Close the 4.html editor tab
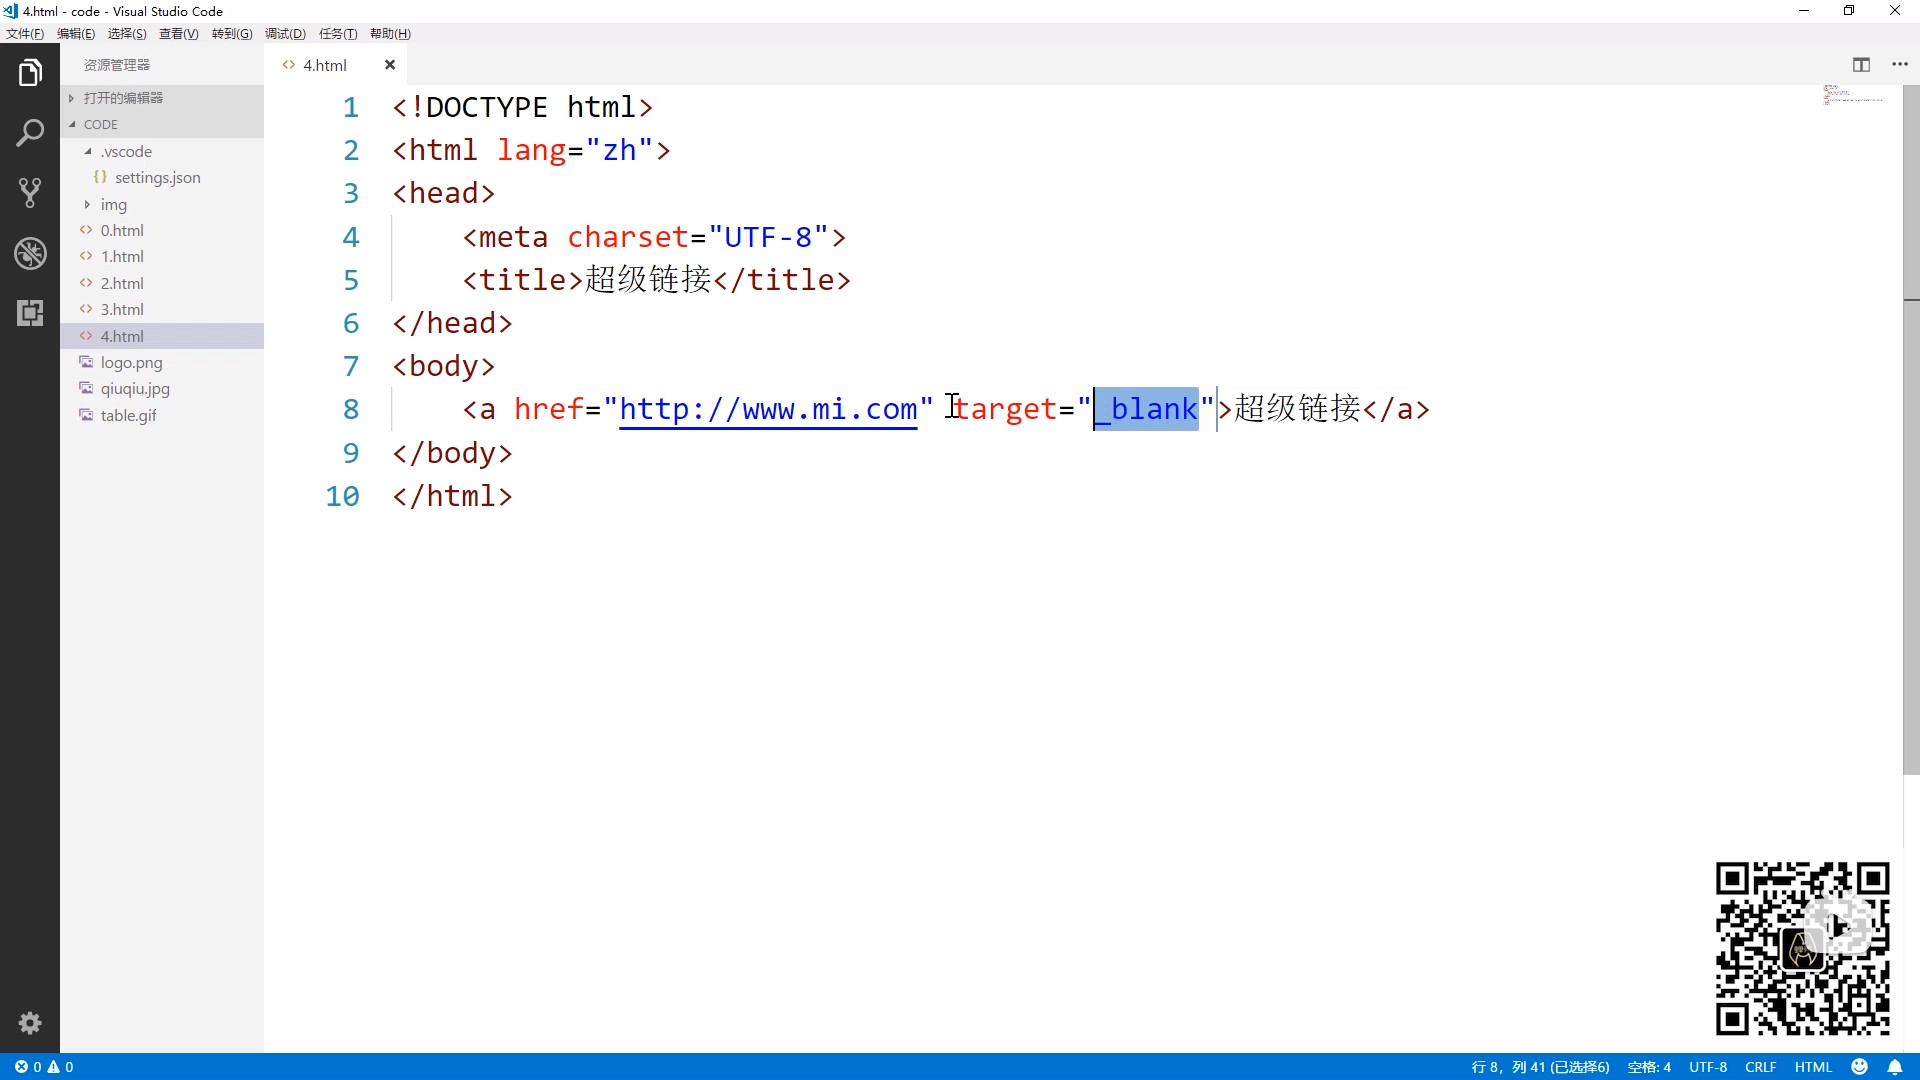This screenshot has height=1080, width=1920. click(x=390, y=65)
